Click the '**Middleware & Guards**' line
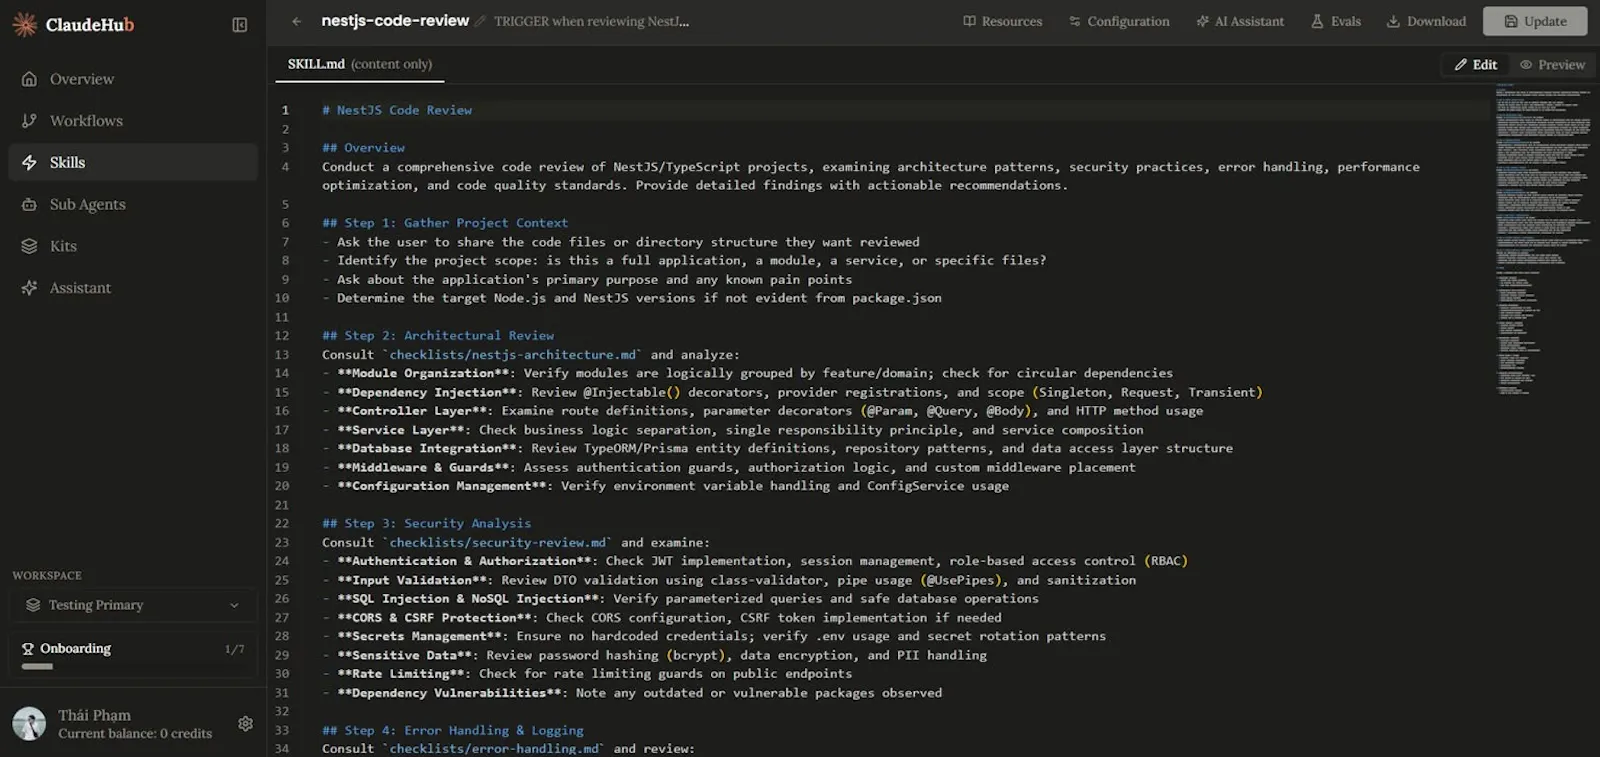This screenshot has width=1600, height=757. tap(729, 468)
